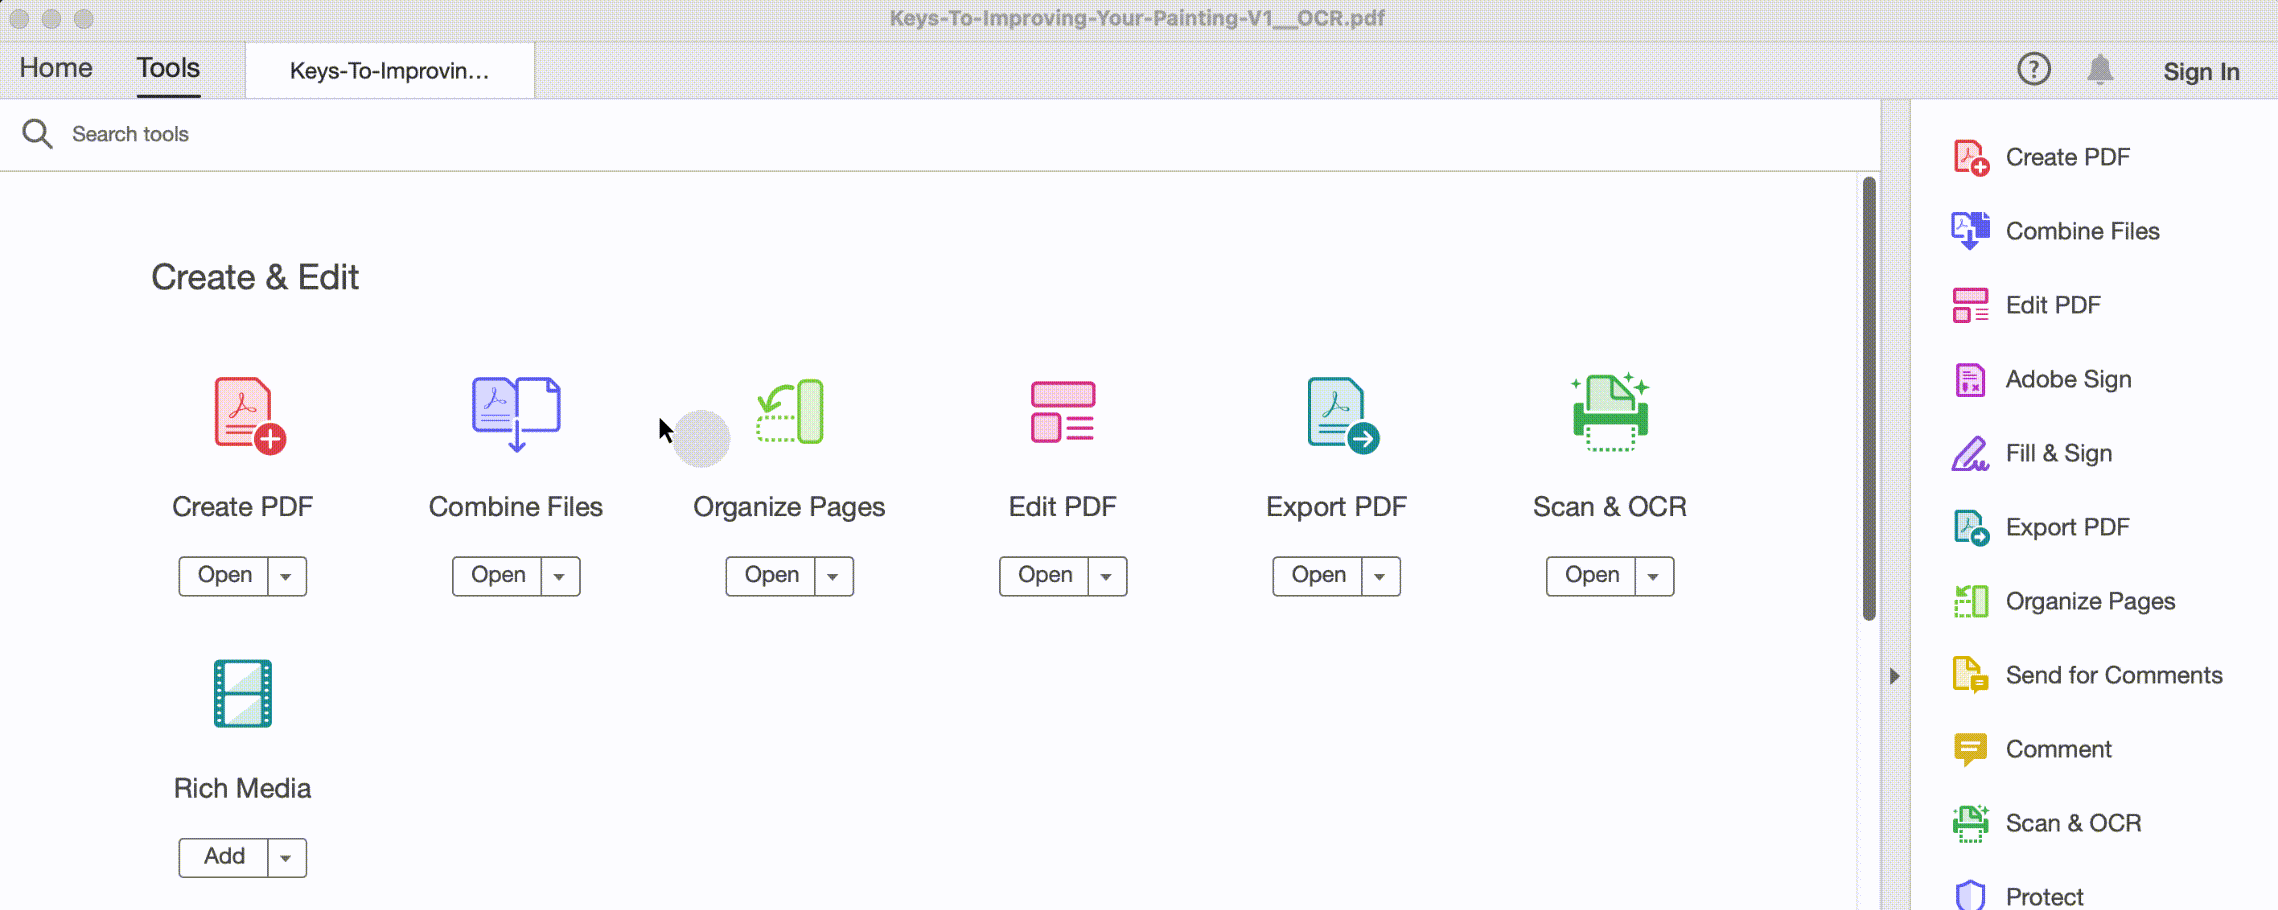Select Organize Pages icon in right sidebar
The image size is (2278, 910).
pyautogui.click(x=1971, y=601)
